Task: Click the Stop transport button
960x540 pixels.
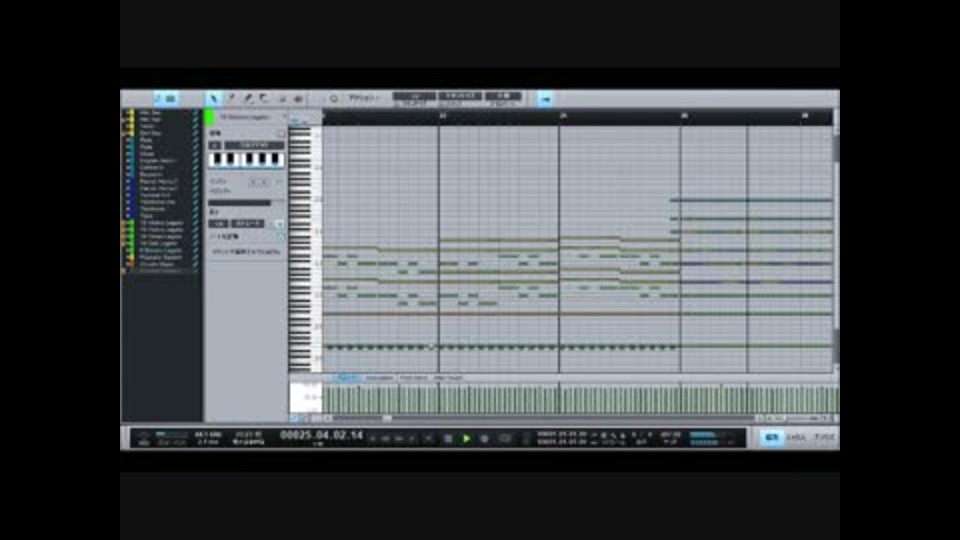Action: pos(448,438)
